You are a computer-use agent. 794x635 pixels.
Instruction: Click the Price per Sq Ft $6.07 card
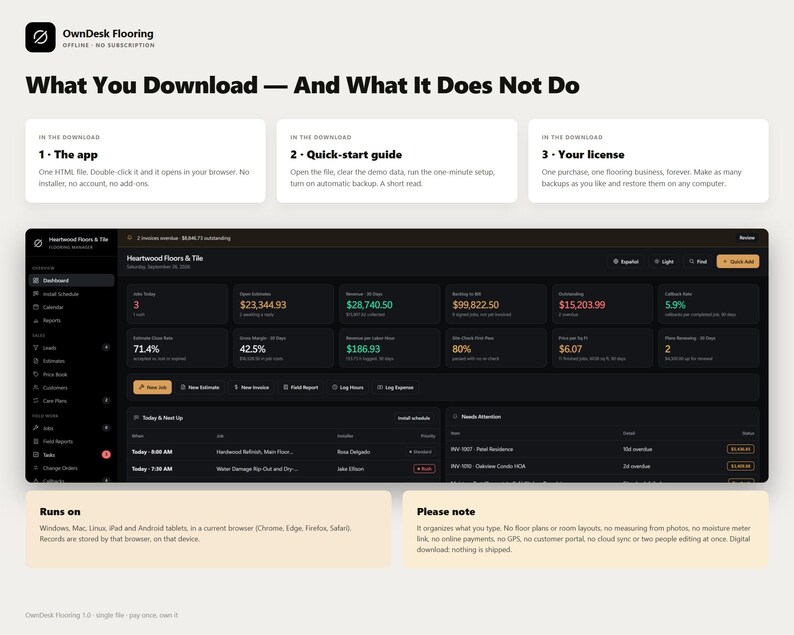(x=603, y=348)
